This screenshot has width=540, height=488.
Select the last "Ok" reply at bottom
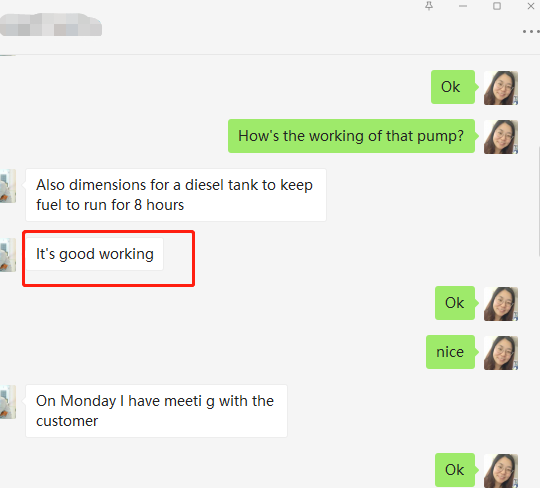pos(455,470)
